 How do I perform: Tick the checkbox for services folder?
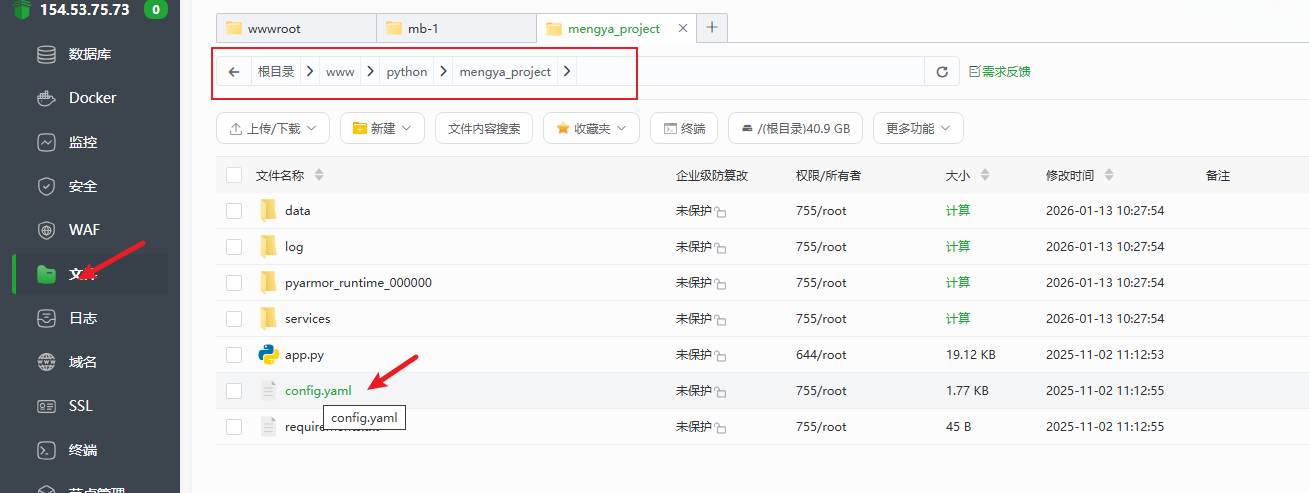point(234,319)
